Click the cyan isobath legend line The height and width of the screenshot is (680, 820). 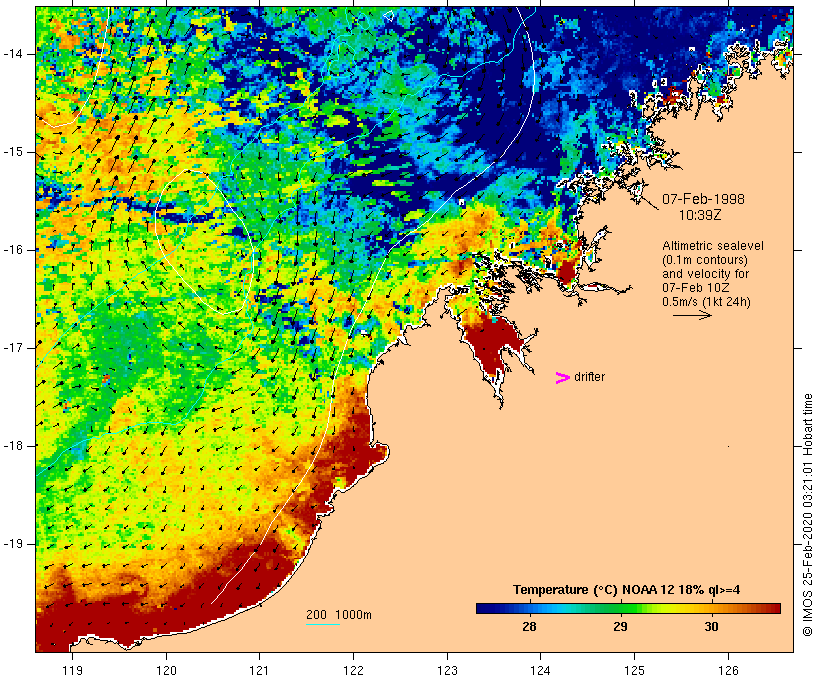point(323,625)
